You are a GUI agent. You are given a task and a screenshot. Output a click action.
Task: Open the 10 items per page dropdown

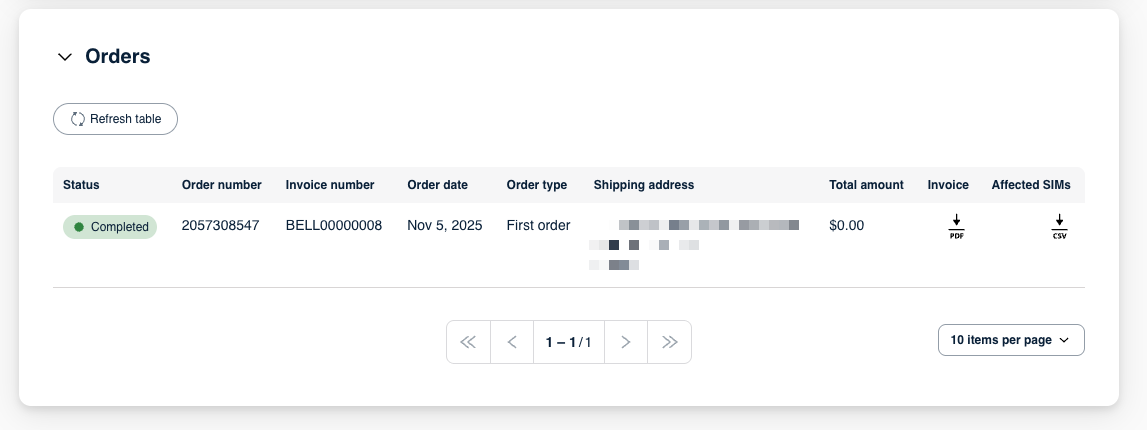pos(1011,340)
